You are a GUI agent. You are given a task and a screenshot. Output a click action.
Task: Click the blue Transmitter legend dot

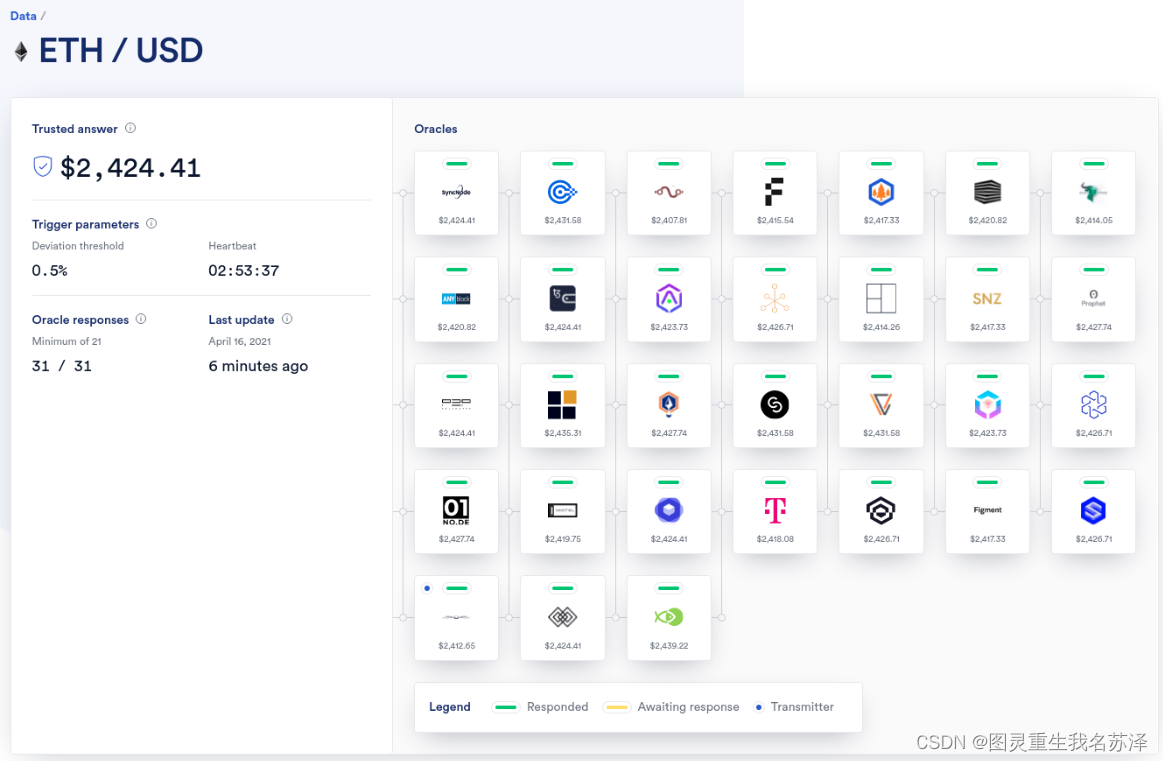(758, 707)
